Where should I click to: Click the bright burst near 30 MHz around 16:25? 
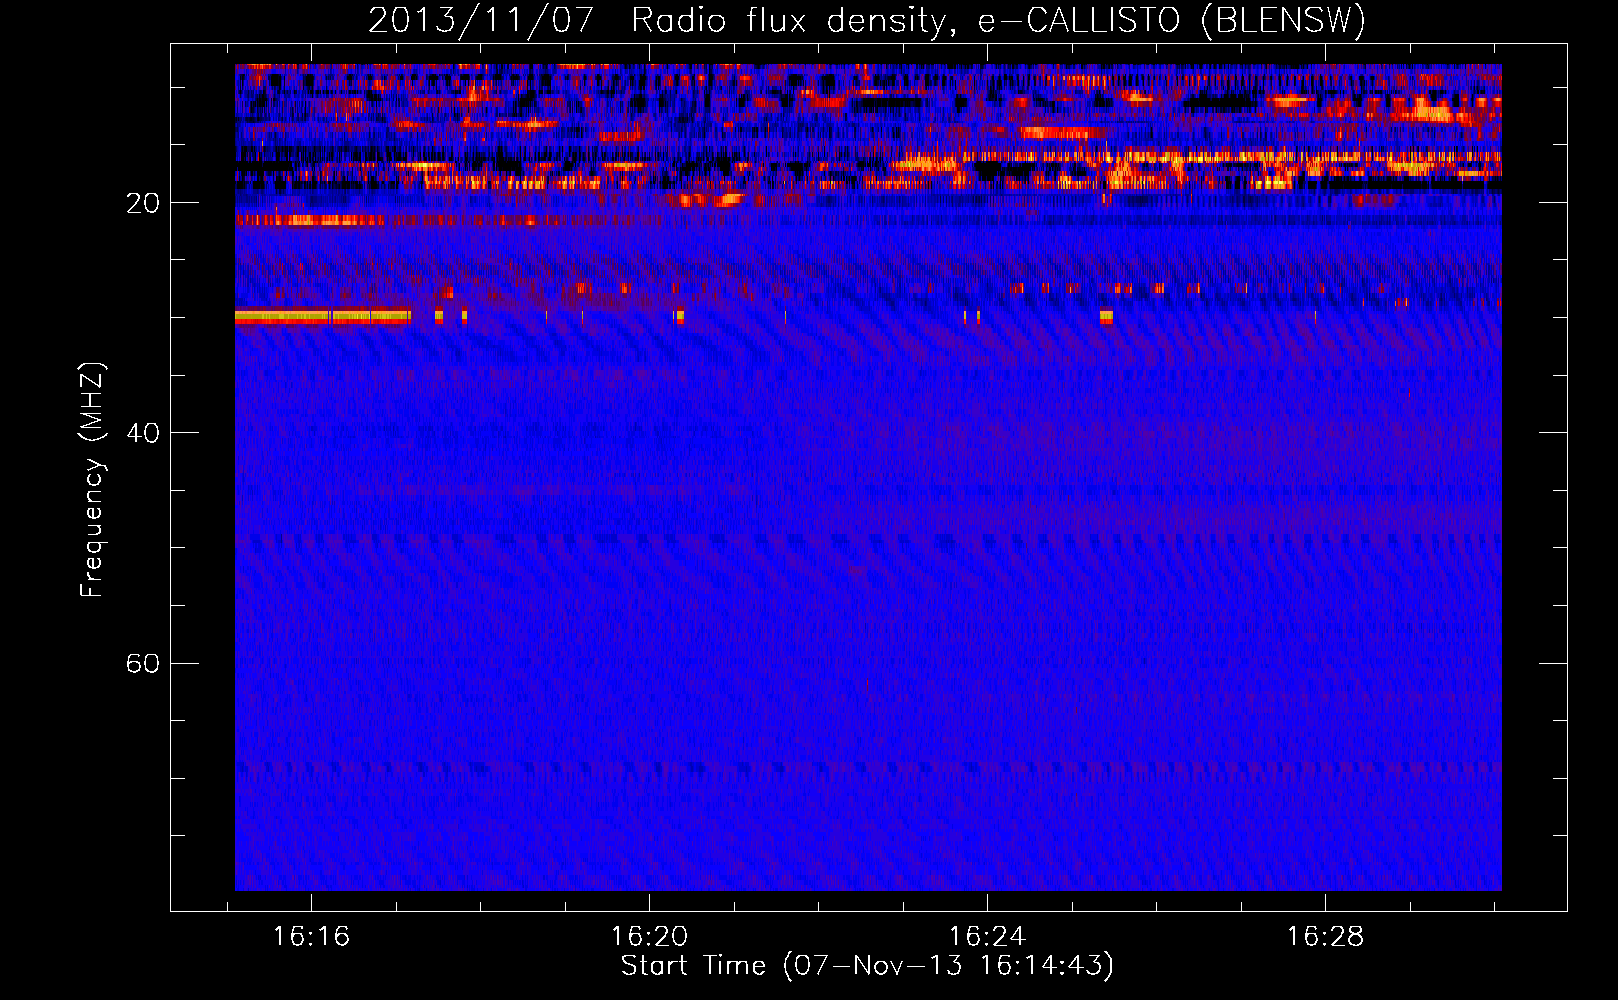[x=1106, y=317]
